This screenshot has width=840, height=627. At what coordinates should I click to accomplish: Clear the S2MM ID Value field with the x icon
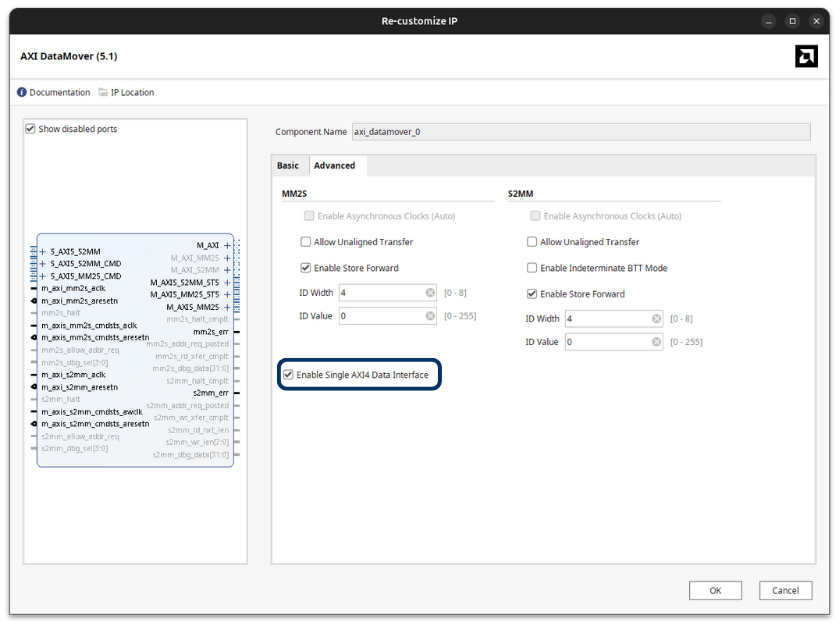(656, 341)
